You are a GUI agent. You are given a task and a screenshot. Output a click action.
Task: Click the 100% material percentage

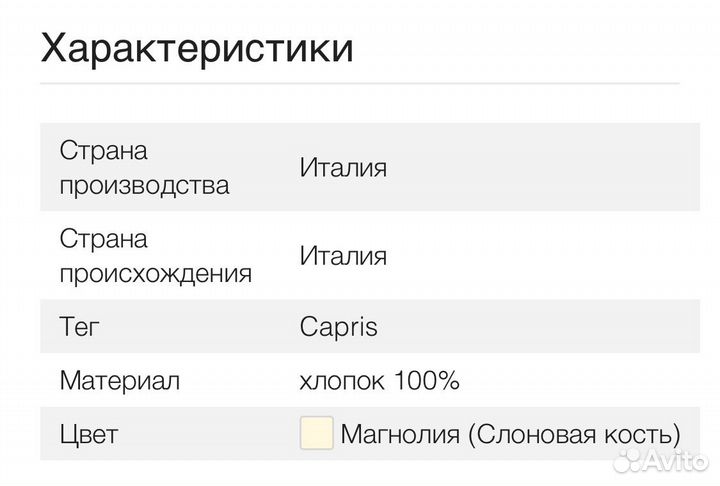[x=426, y=381]
